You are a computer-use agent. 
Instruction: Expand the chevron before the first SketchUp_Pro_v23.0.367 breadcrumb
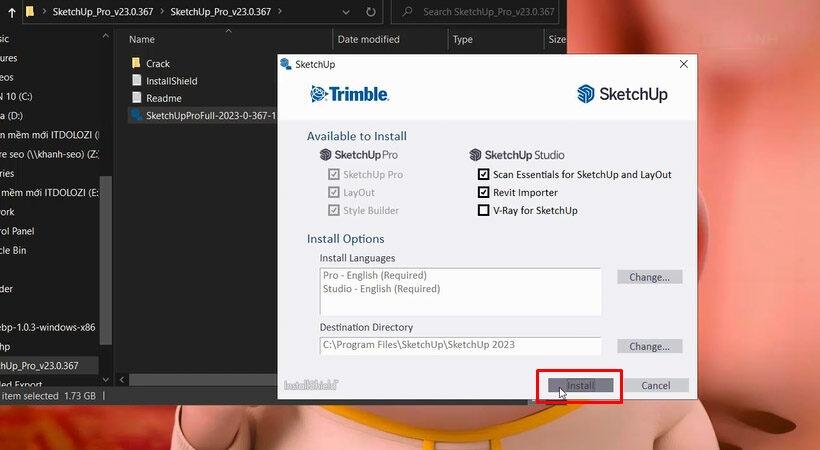coord(44,12)
